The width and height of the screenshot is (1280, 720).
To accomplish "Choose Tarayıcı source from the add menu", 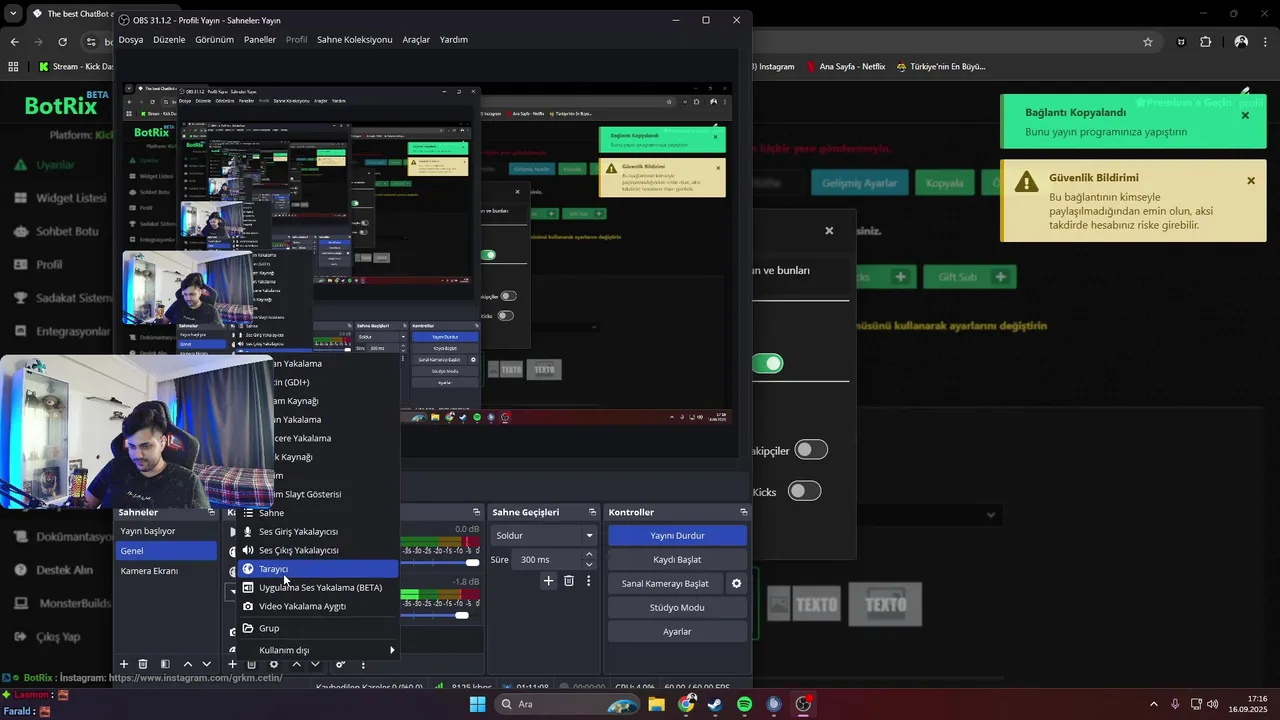I will coord(318,569).
